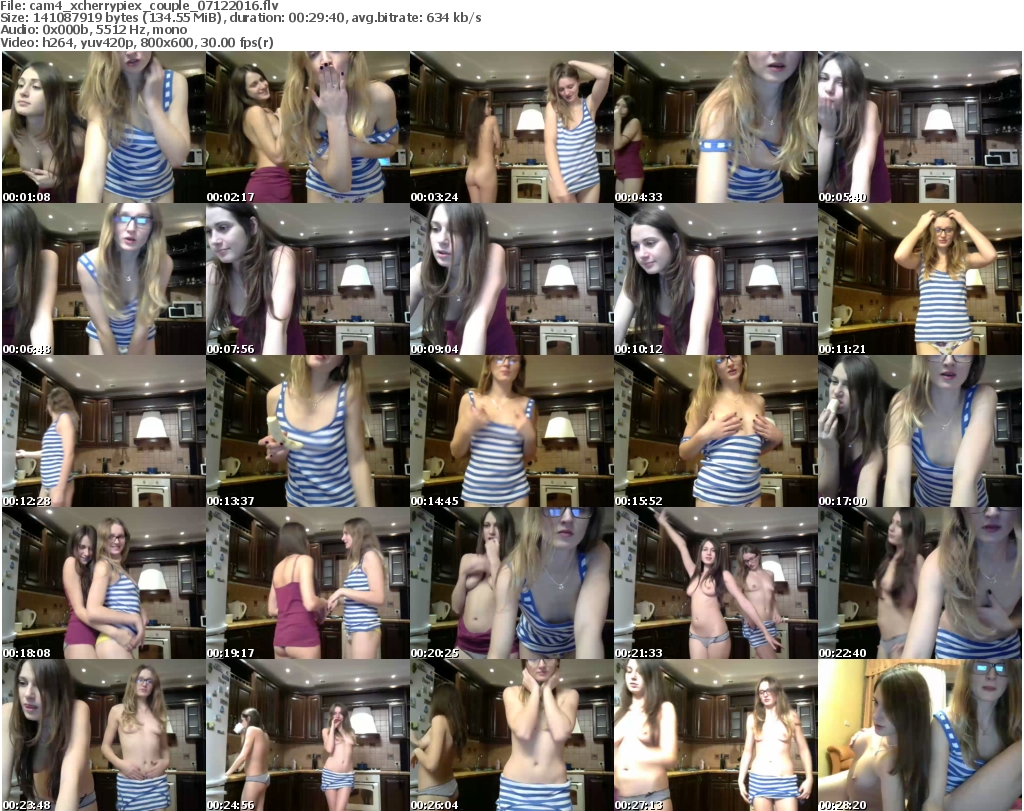1024x811 pixels.
Task: Select the thumbnail timestamped 00:07:56
Action: click(307, 280)
